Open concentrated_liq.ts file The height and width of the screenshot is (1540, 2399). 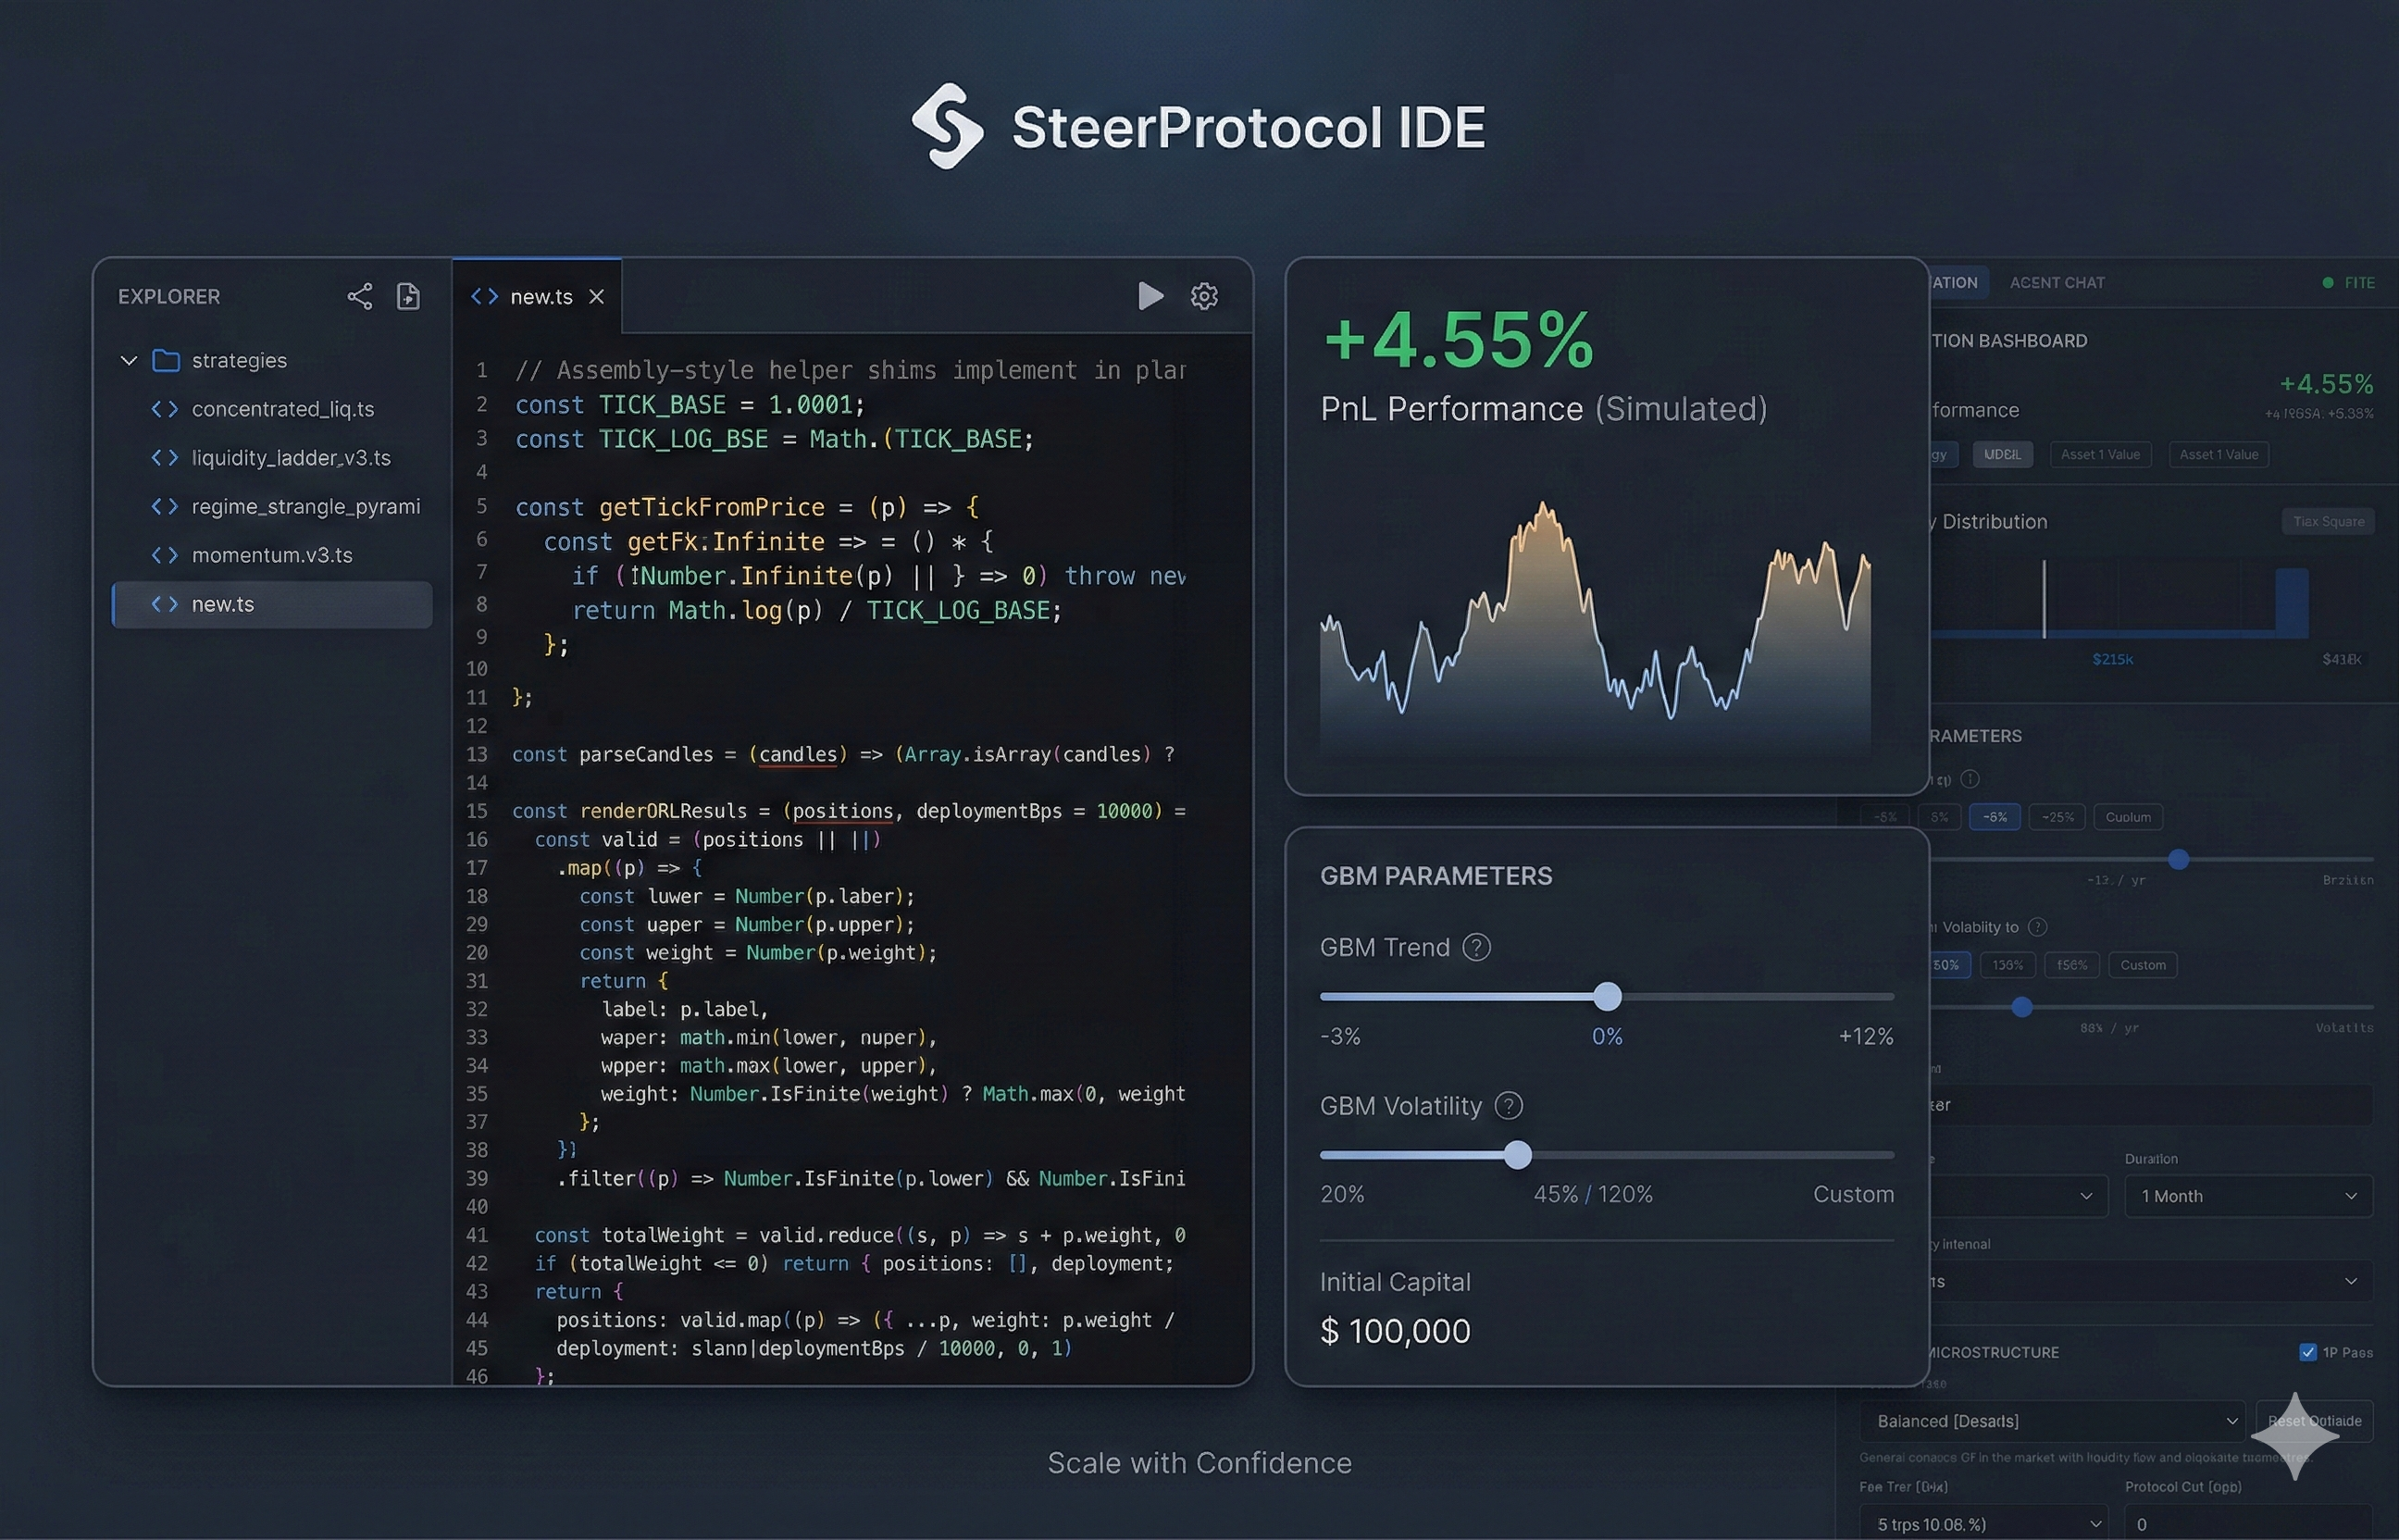tap(272, 409)
